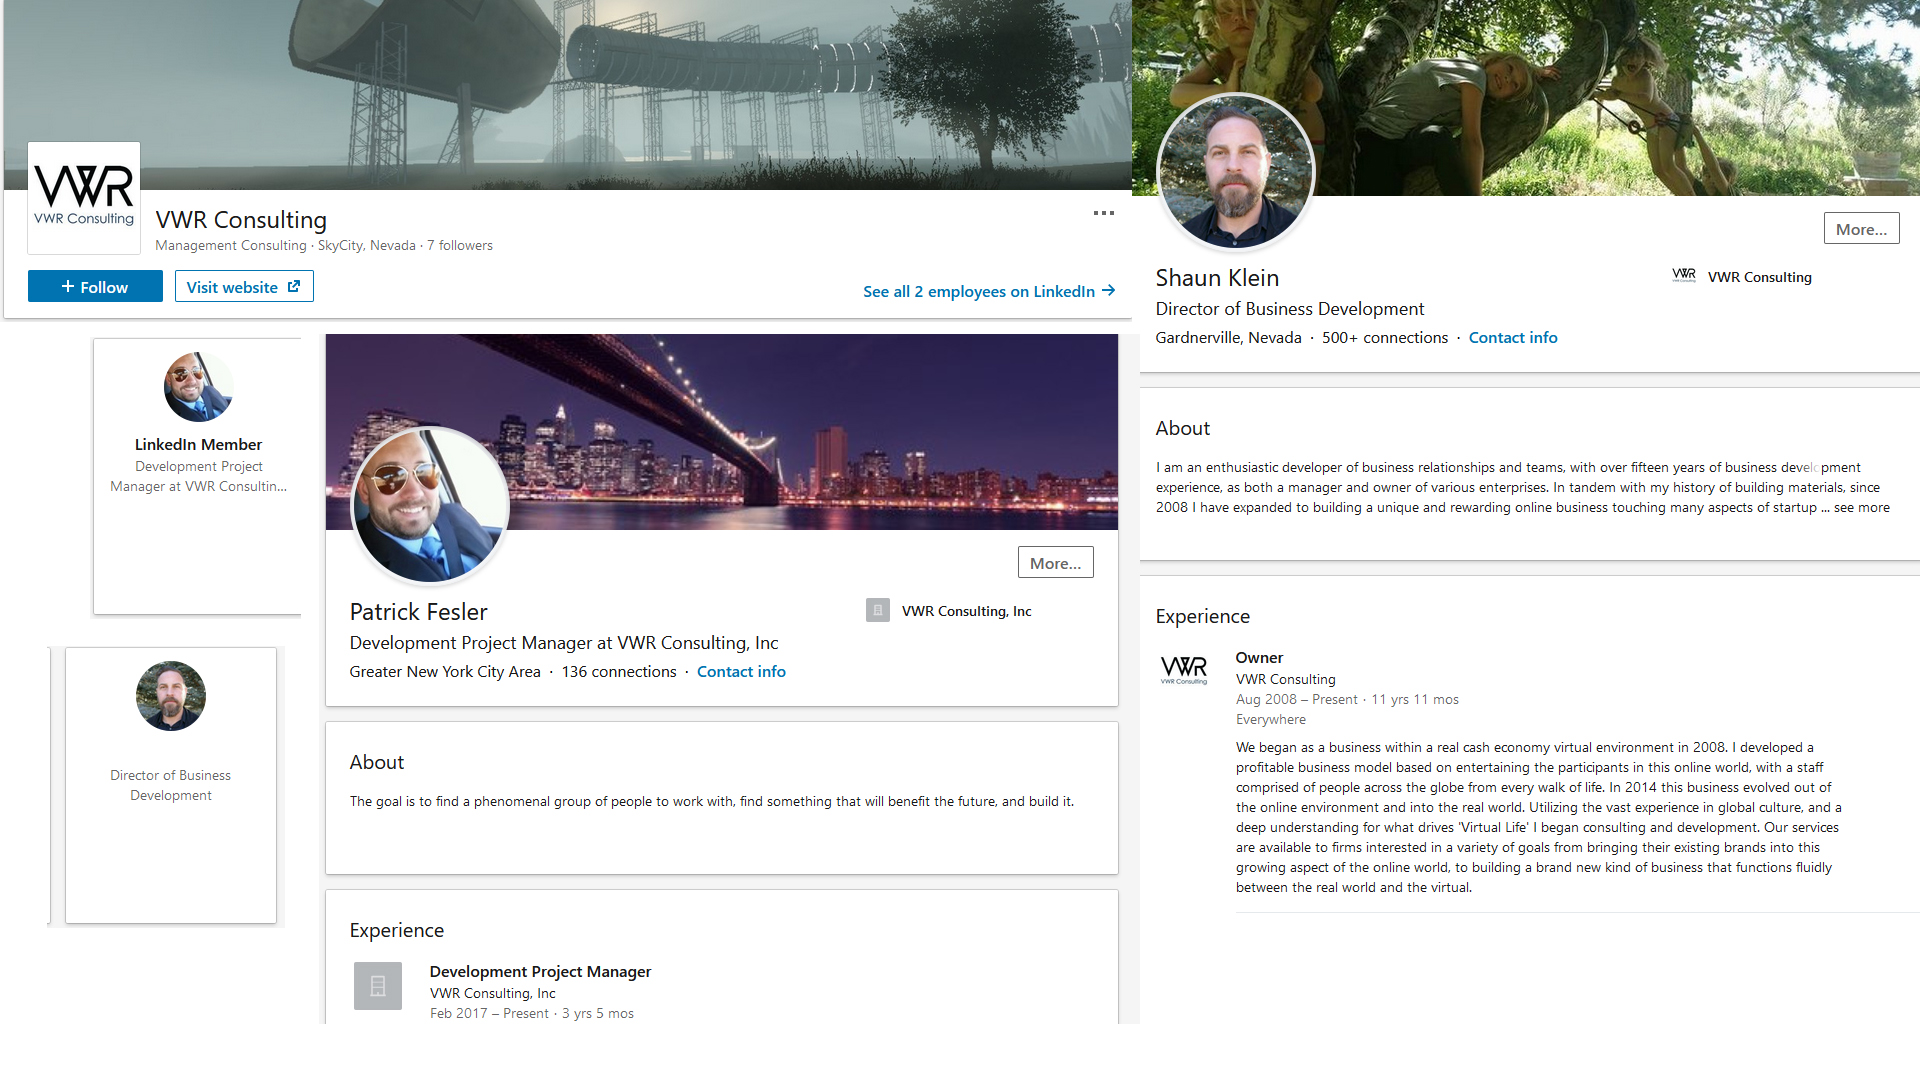Screen dimensions: 1920x1080
Task: Click the Follow button
Action: [x=95, y=287]
